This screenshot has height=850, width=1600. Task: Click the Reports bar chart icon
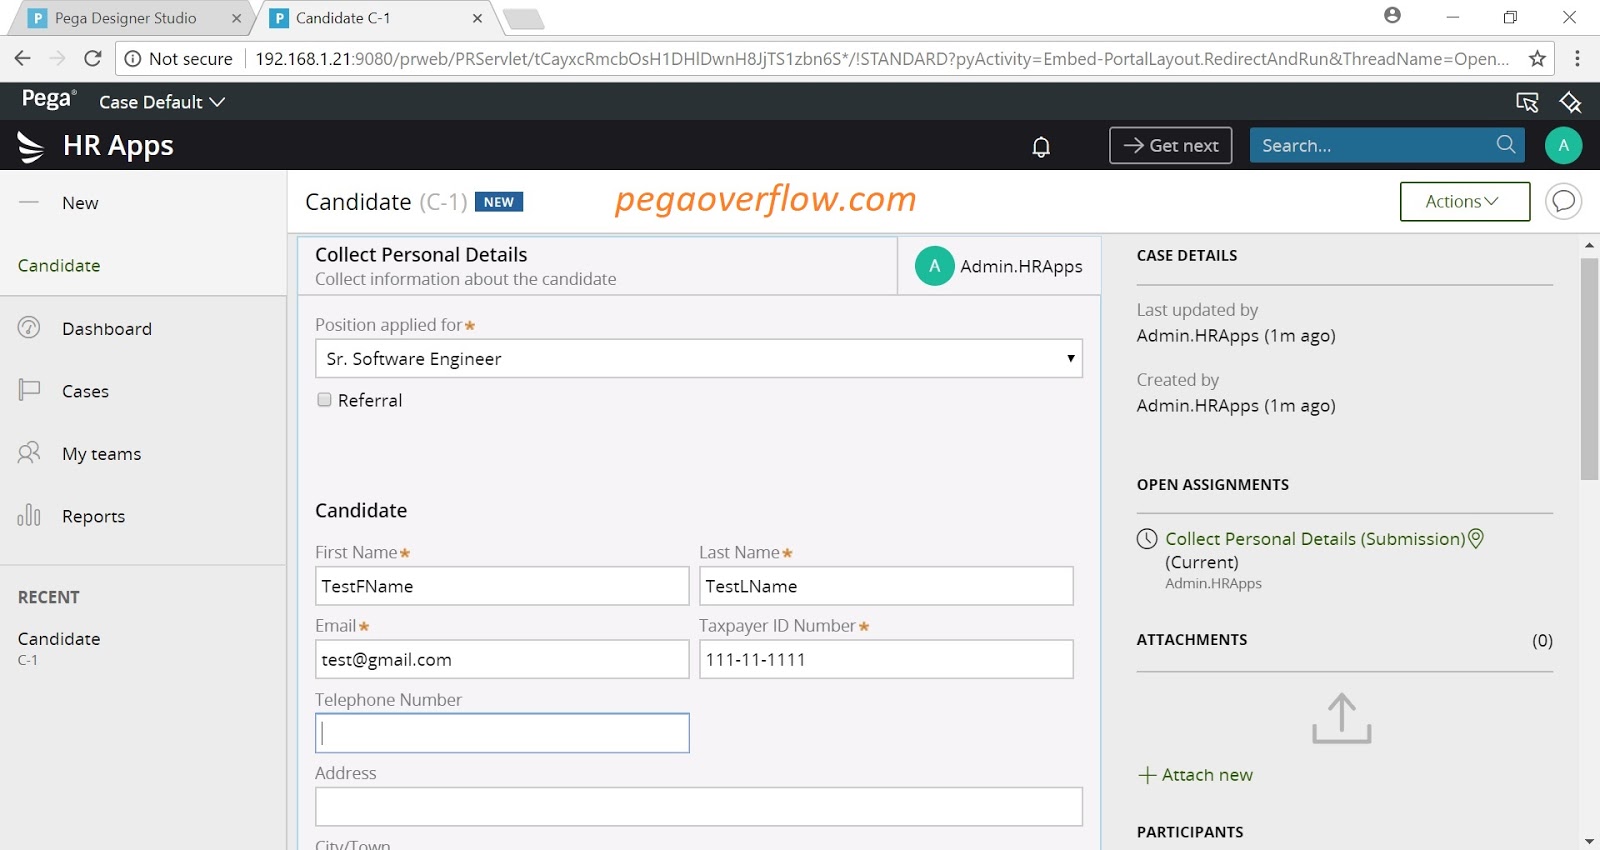click(29, 515)
